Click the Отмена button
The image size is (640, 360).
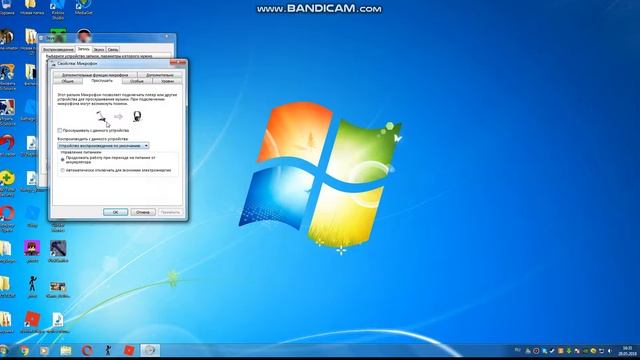click(143, 212)
